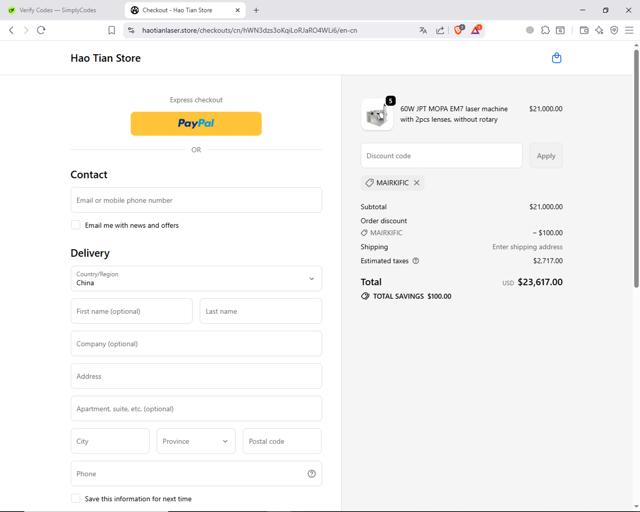Click the Brave Shields lion icon
640x512 pixels.
[x=459, y=30]
